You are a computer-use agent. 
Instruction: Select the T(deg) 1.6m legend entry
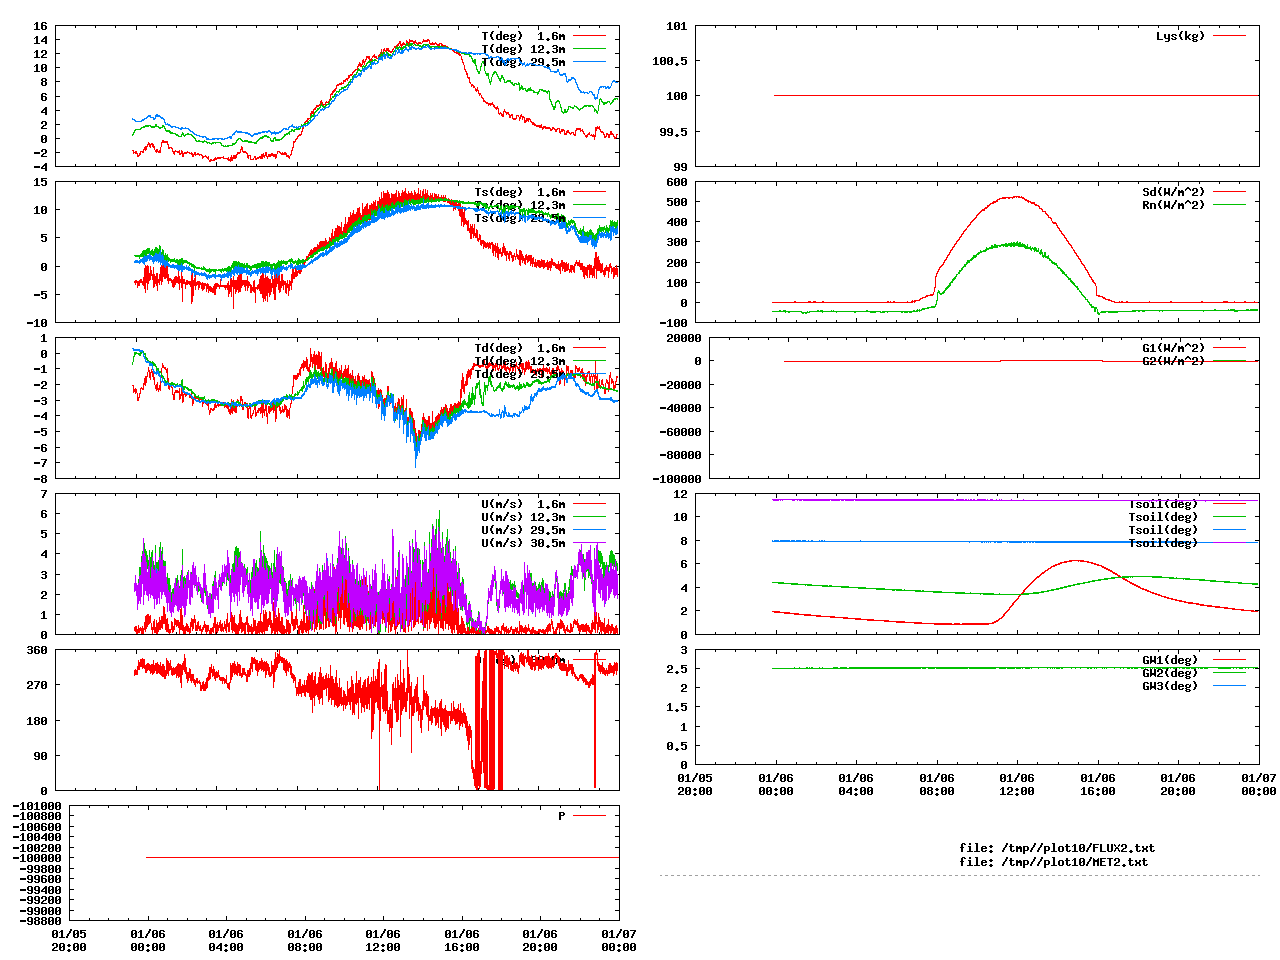tap(522, 36)
